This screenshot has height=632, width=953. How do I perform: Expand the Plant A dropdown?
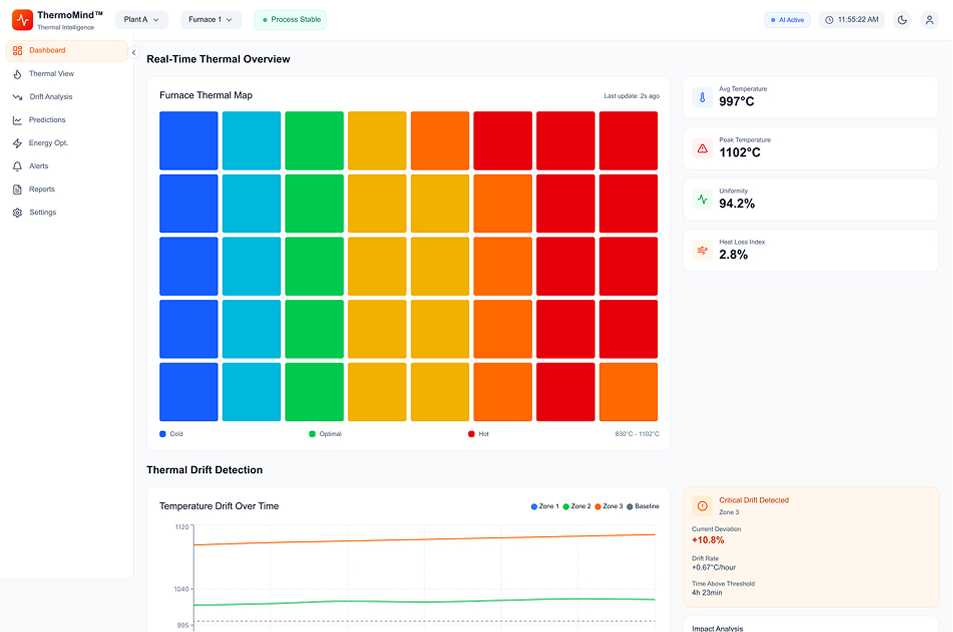point(141,20)
